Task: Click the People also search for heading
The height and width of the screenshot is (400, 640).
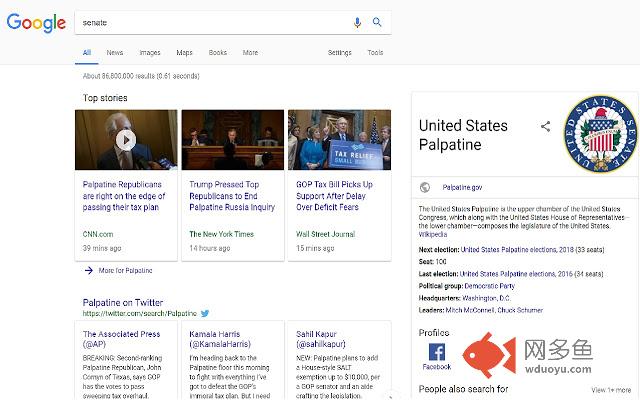Action: point(463,389)
